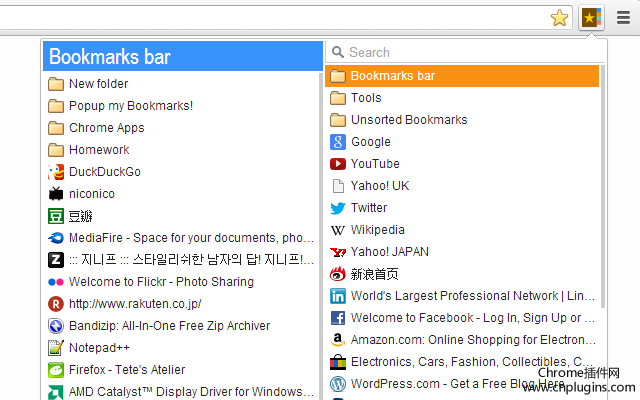Screen dimensions: 640x400
Task: Click the Yahoo! JAPAN icon
Action: coord(338,252)
